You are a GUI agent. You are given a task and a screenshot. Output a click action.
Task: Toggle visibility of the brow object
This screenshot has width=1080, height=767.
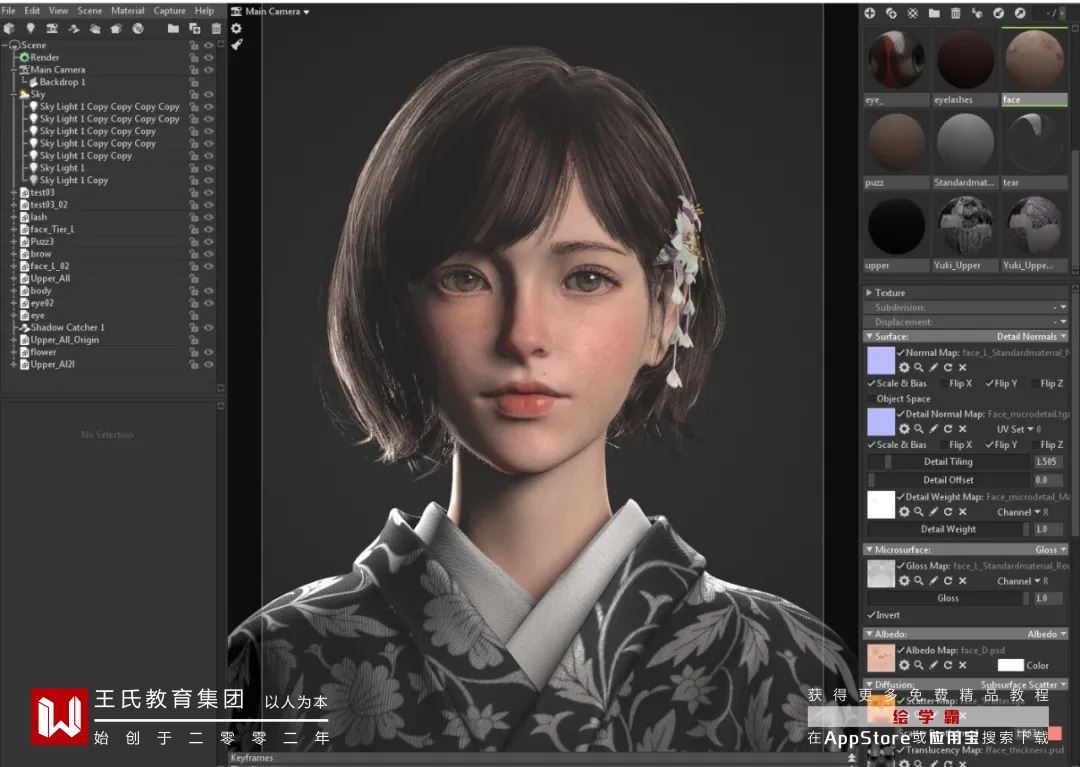pos(209,254)
